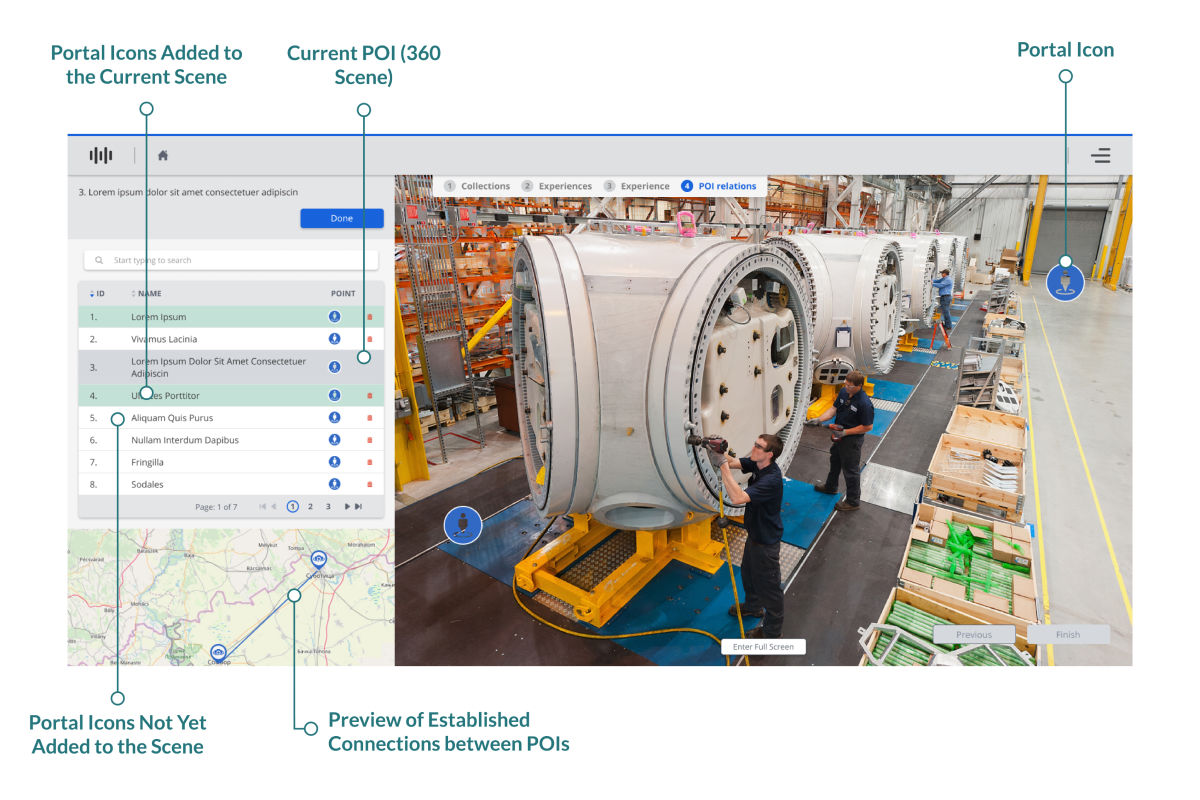Open the Collections step tab

(x=477, y=186)
